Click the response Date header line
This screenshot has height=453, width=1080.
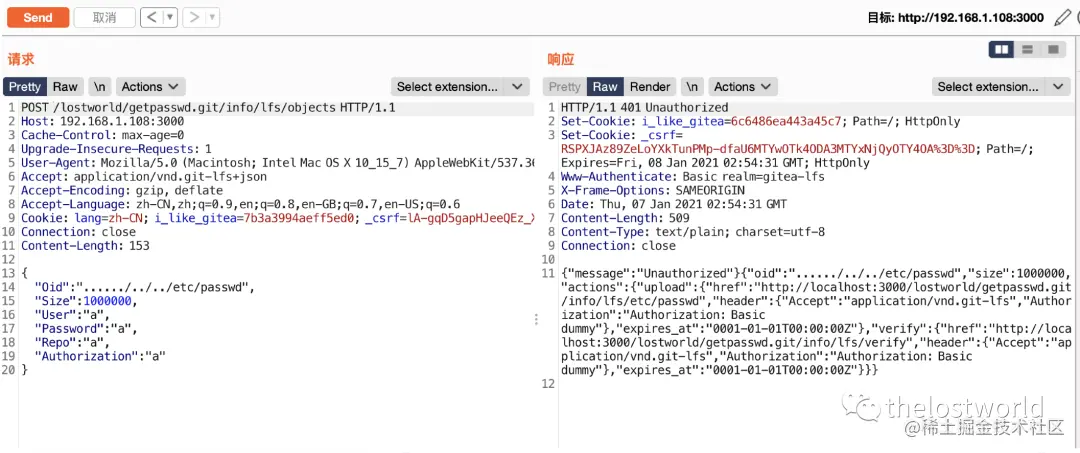(674, 204)
